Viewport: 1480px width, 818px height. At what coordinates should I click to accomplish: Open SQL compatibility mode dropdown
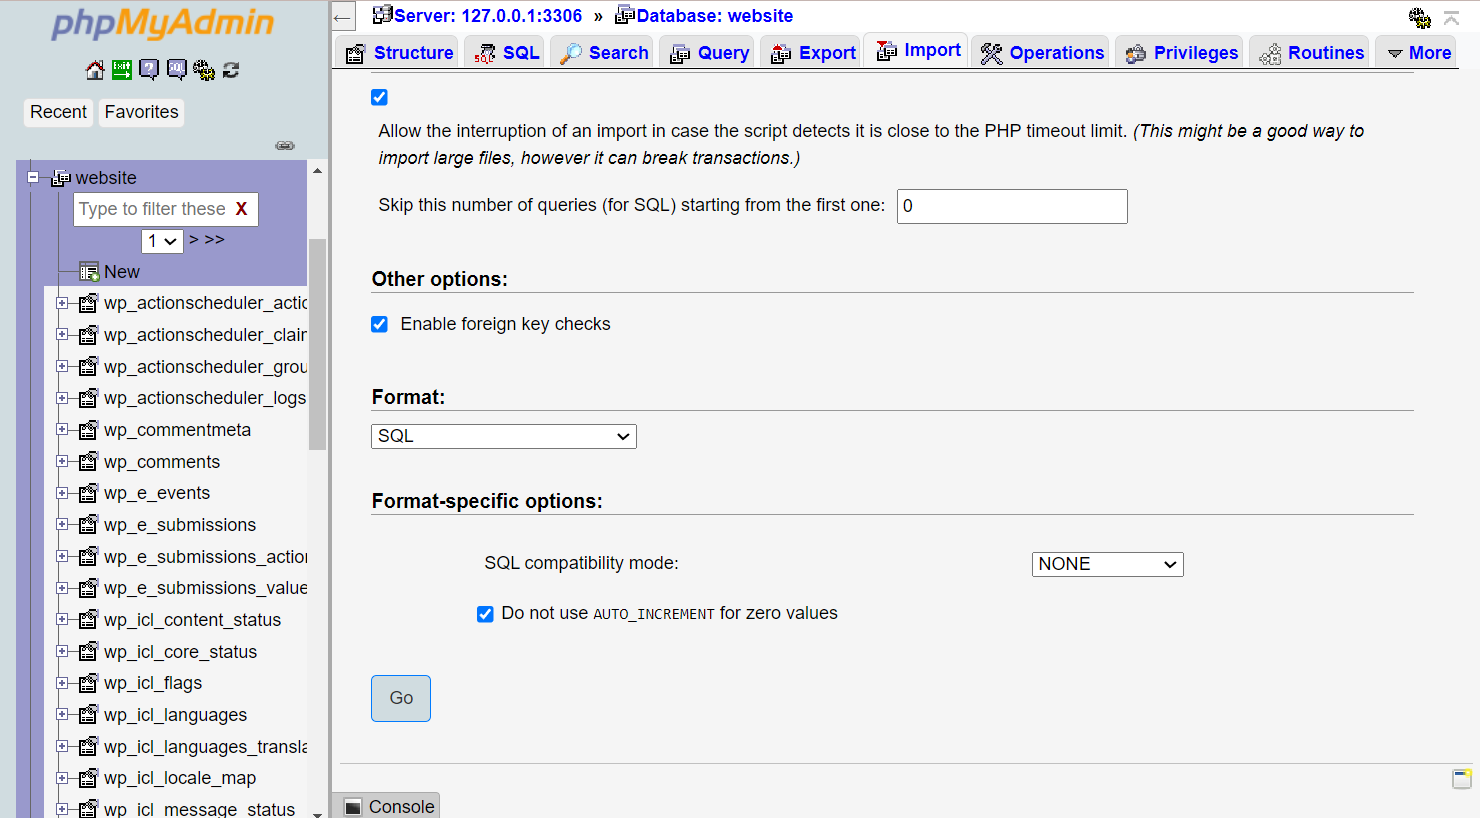[x=1107, y=564]
